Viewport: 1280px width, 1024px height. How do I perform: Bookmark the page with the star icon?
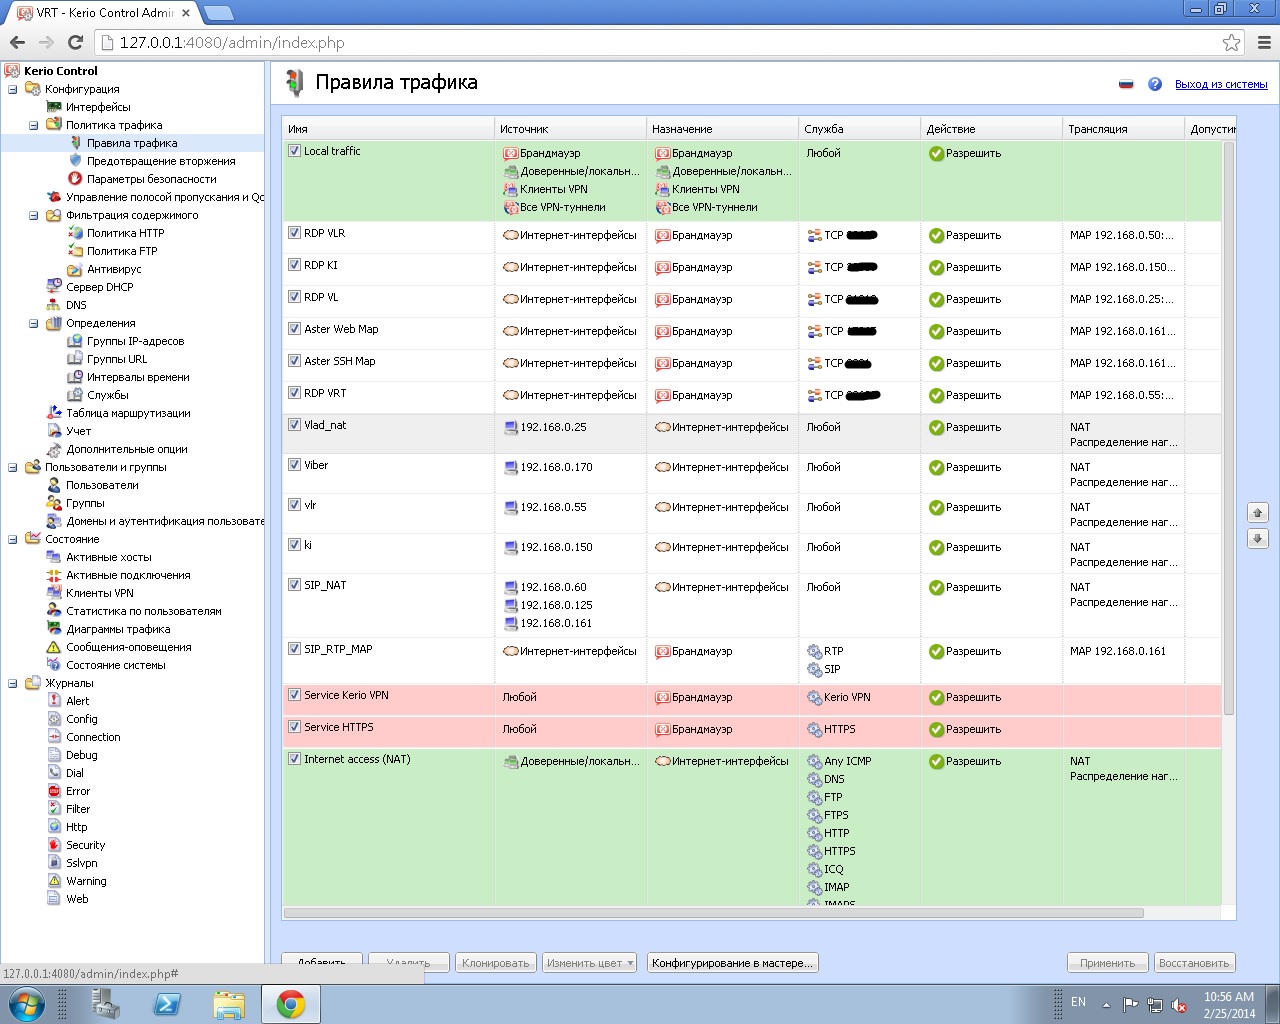1231,42
